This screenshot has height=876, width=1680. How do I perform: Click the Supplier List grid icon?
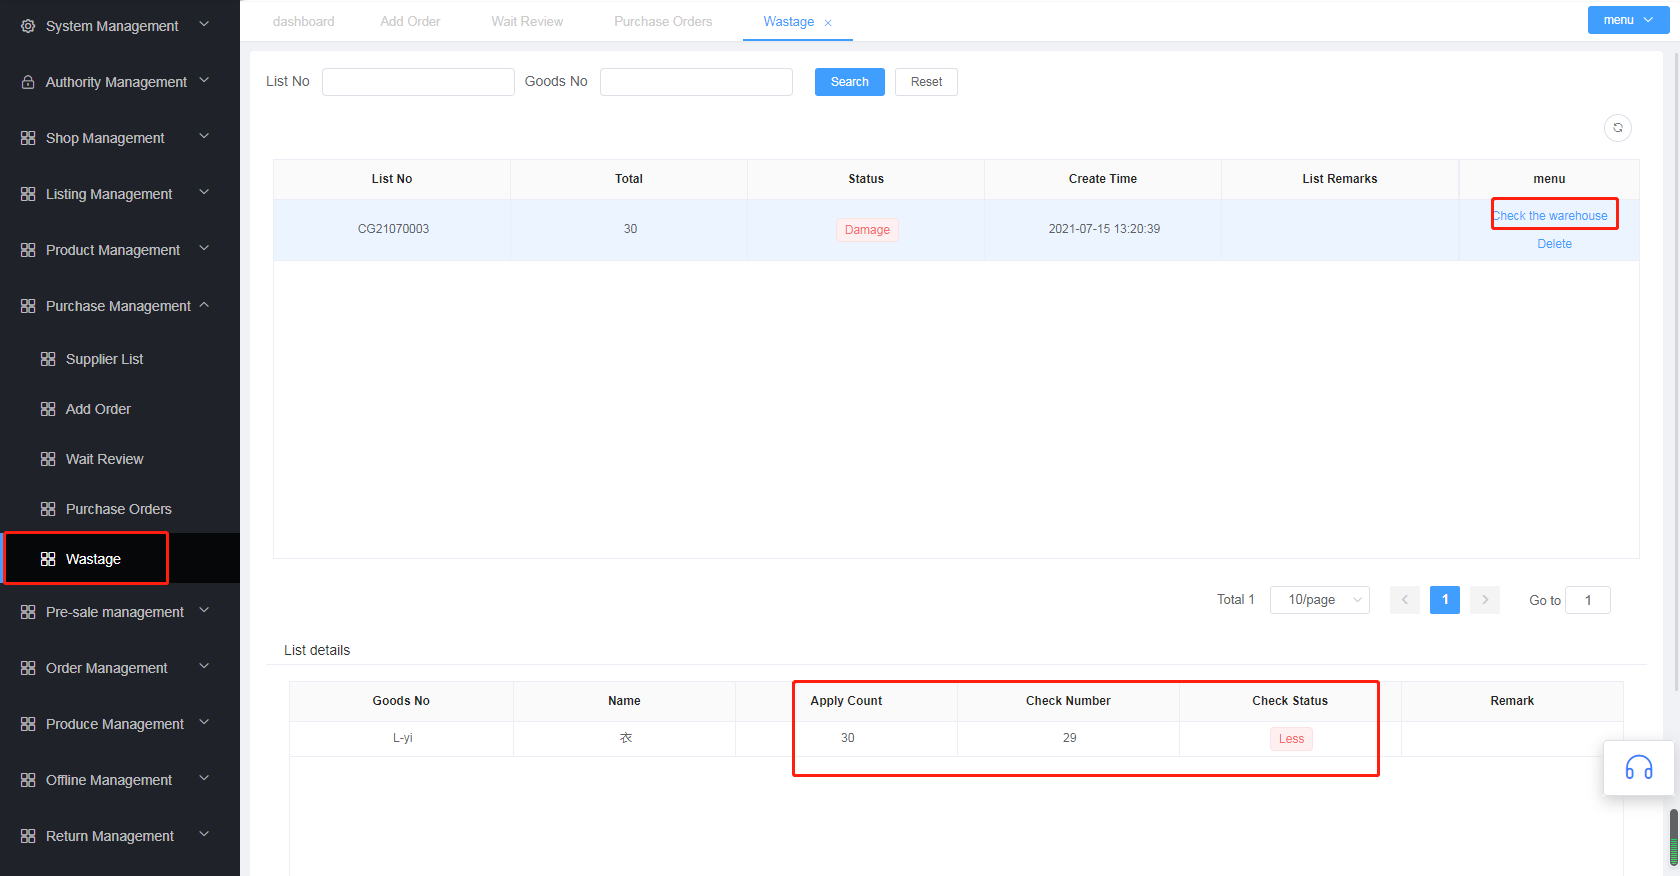tap(48, 359)
